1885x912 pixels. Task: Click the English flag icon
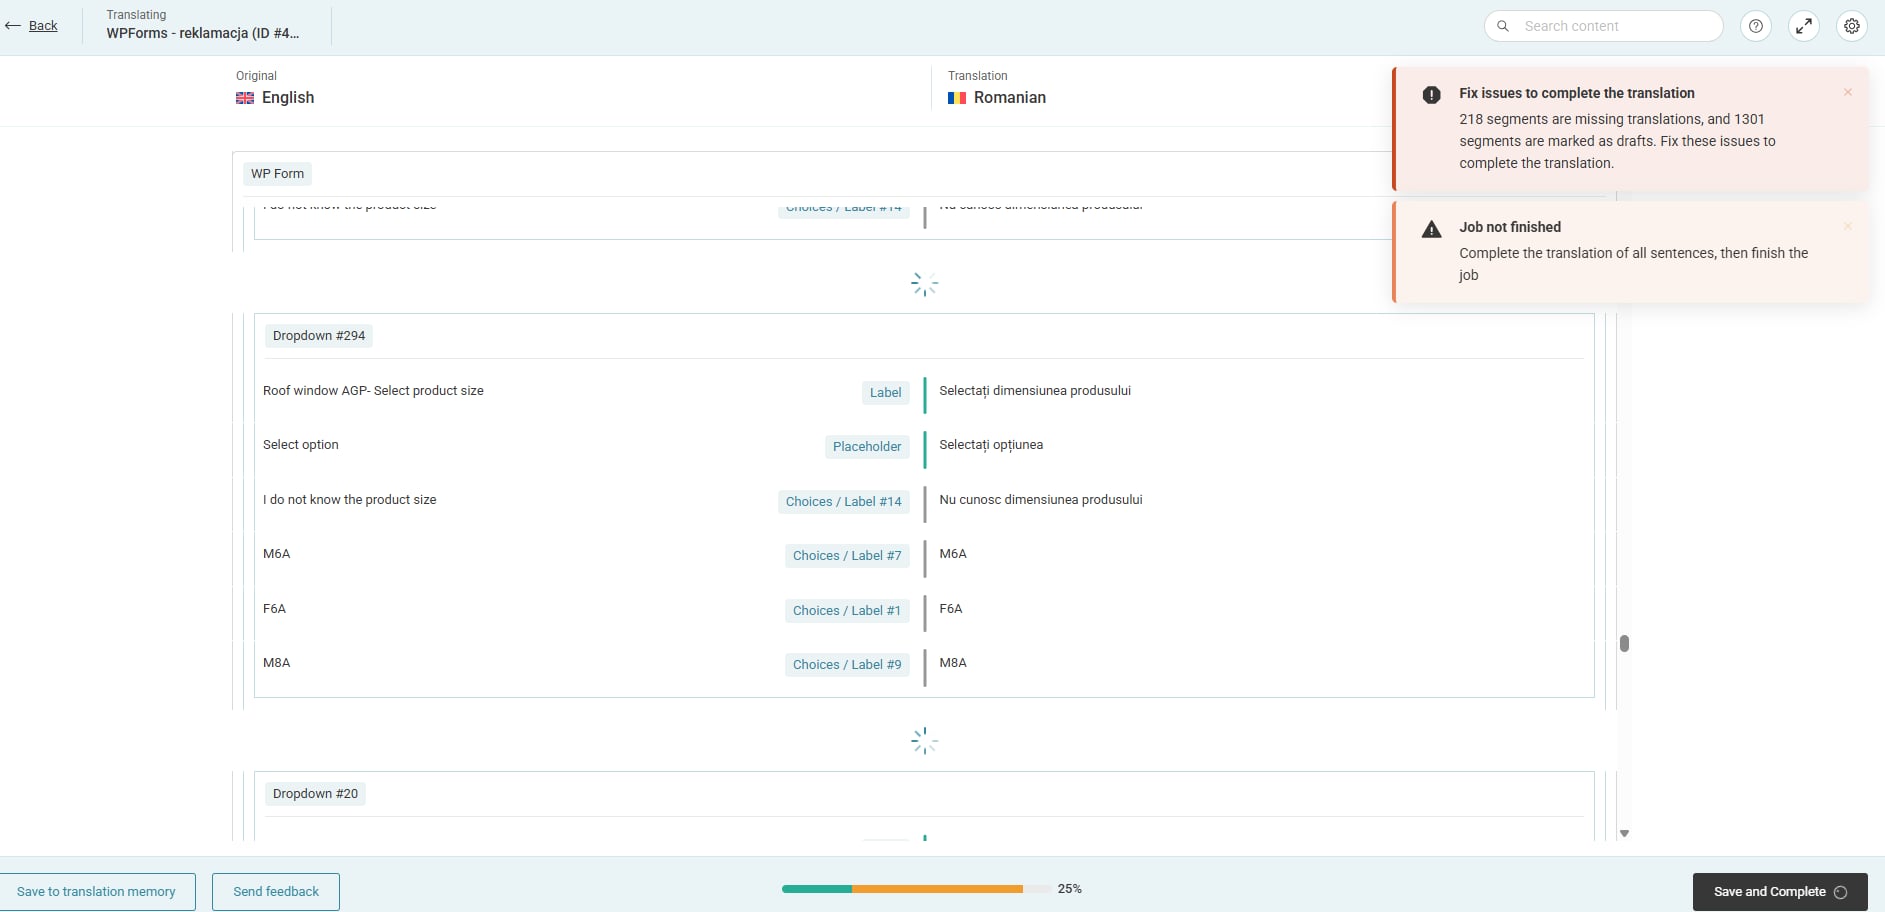click(245, 98)
